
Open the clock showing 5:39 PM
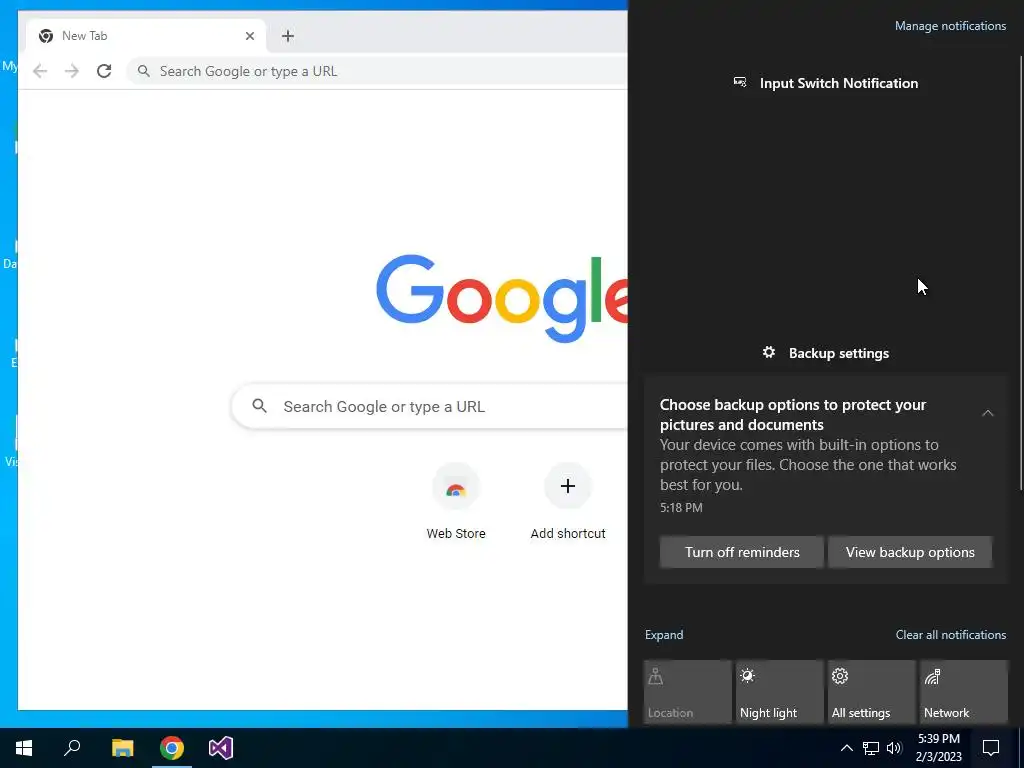[938, 748]
